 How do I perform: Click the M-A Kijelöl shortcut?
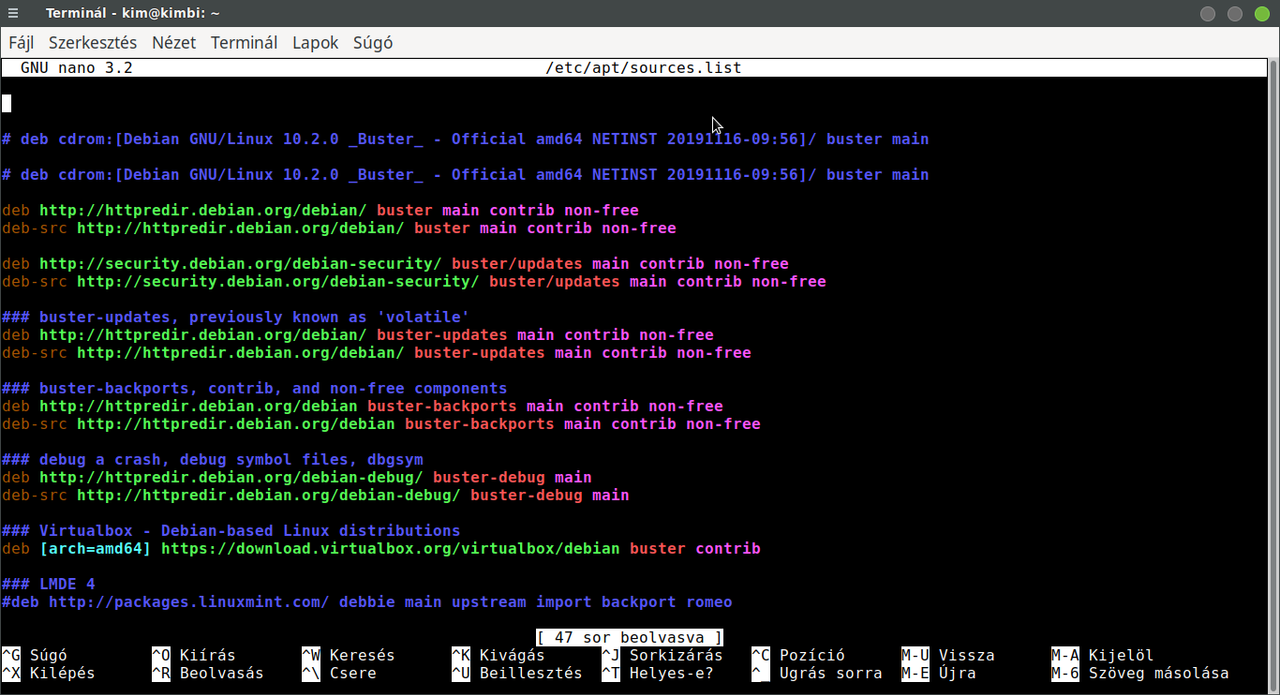pyautogui.click(x=1103, y=655)
